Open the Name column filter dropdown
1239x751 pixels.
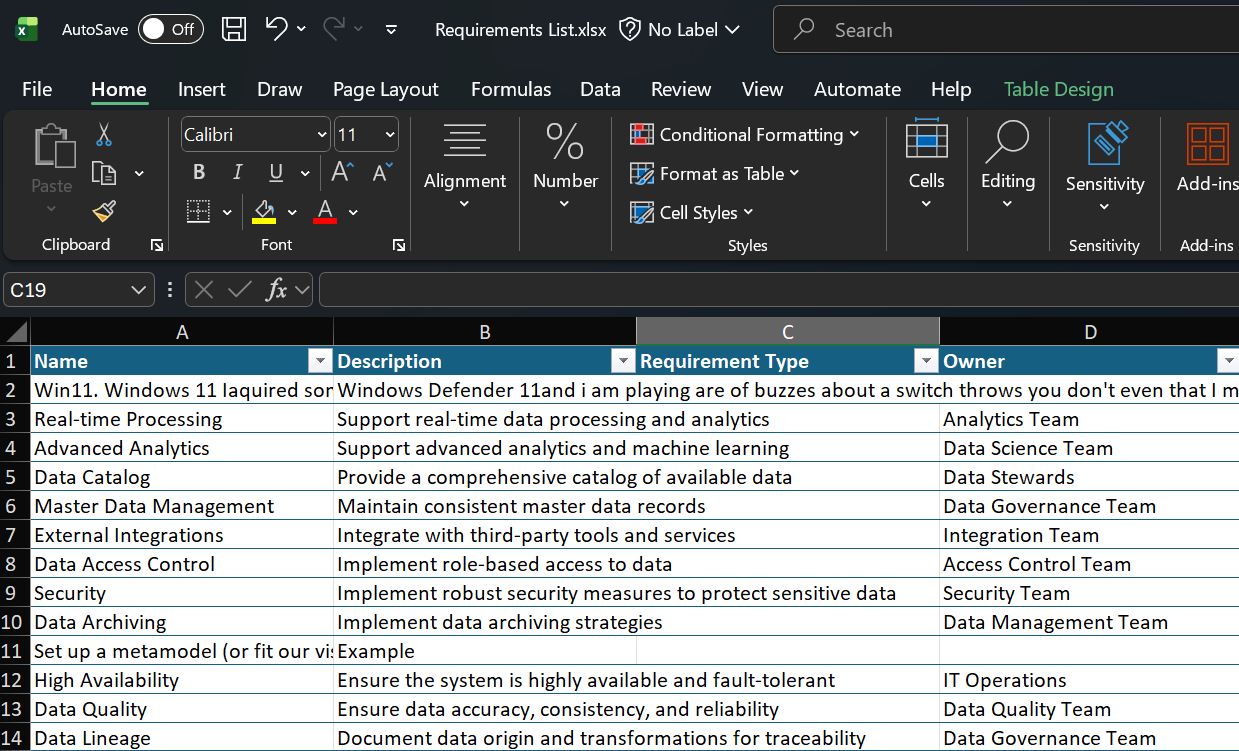click(x=321, y=361)
